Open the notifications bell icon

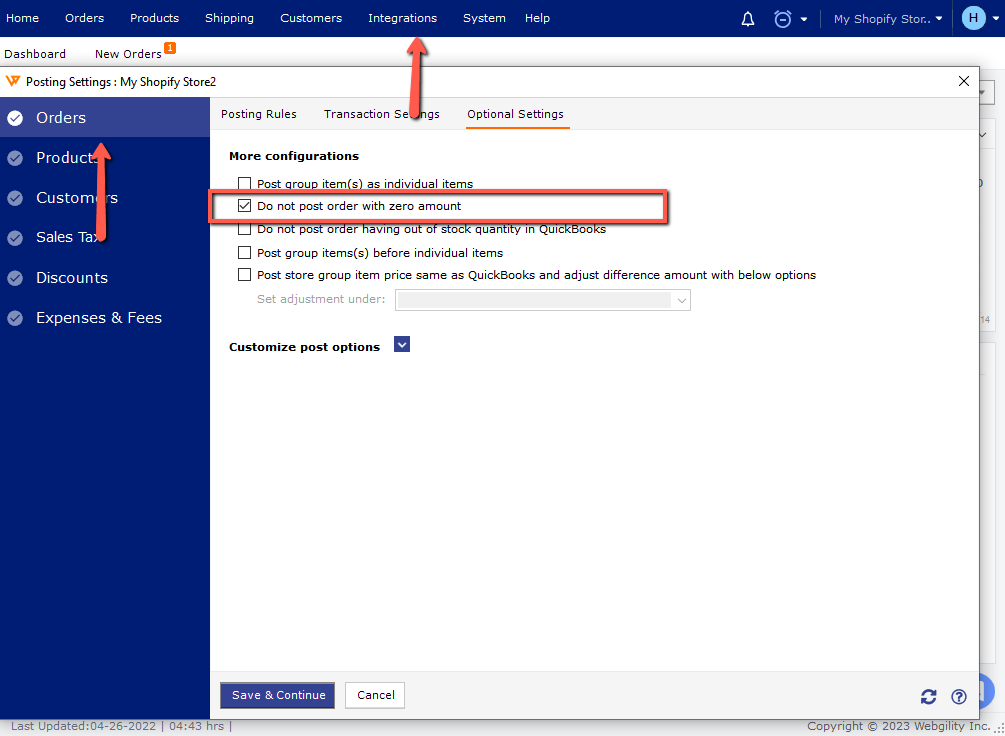click(x=747, y=19)
